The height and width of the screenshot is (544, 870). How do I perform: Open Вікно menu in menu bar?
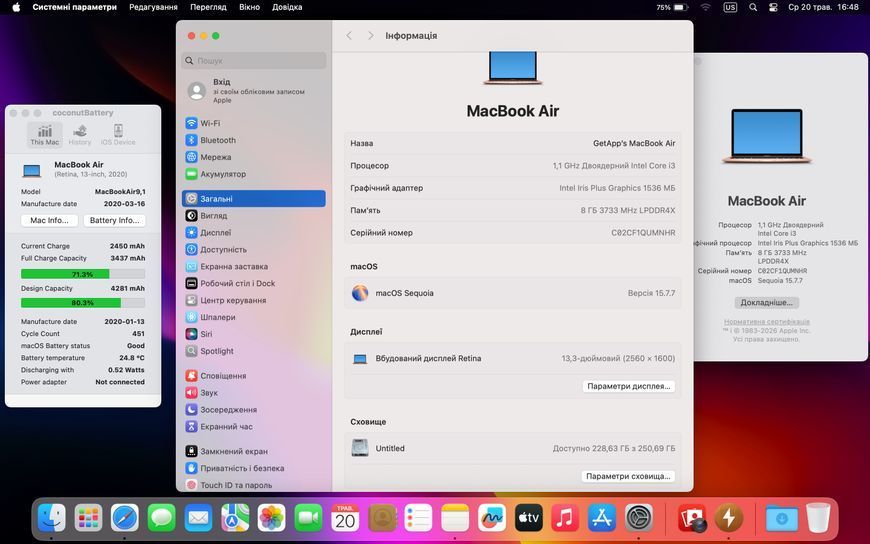(250, 7)
